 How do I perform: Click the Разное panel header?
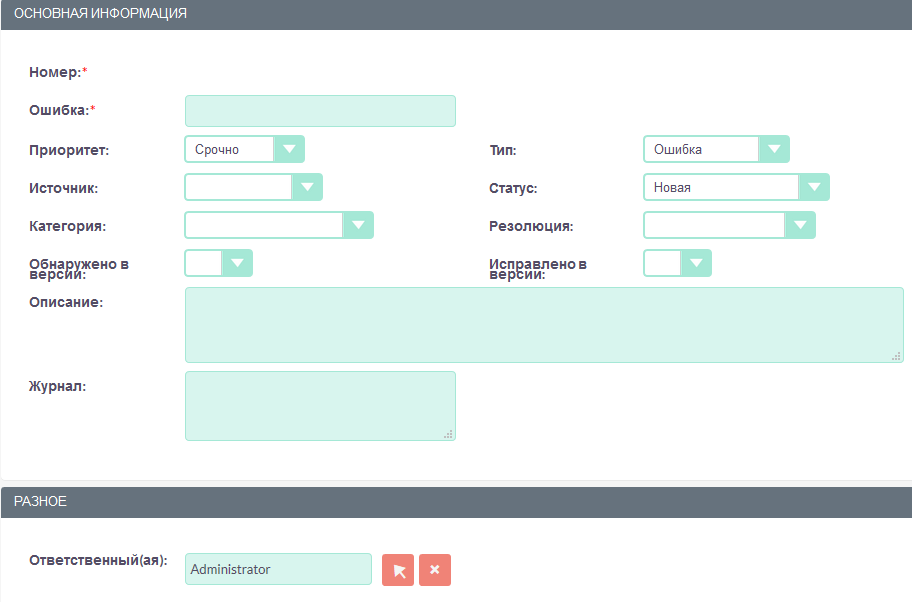click(456, 502)
